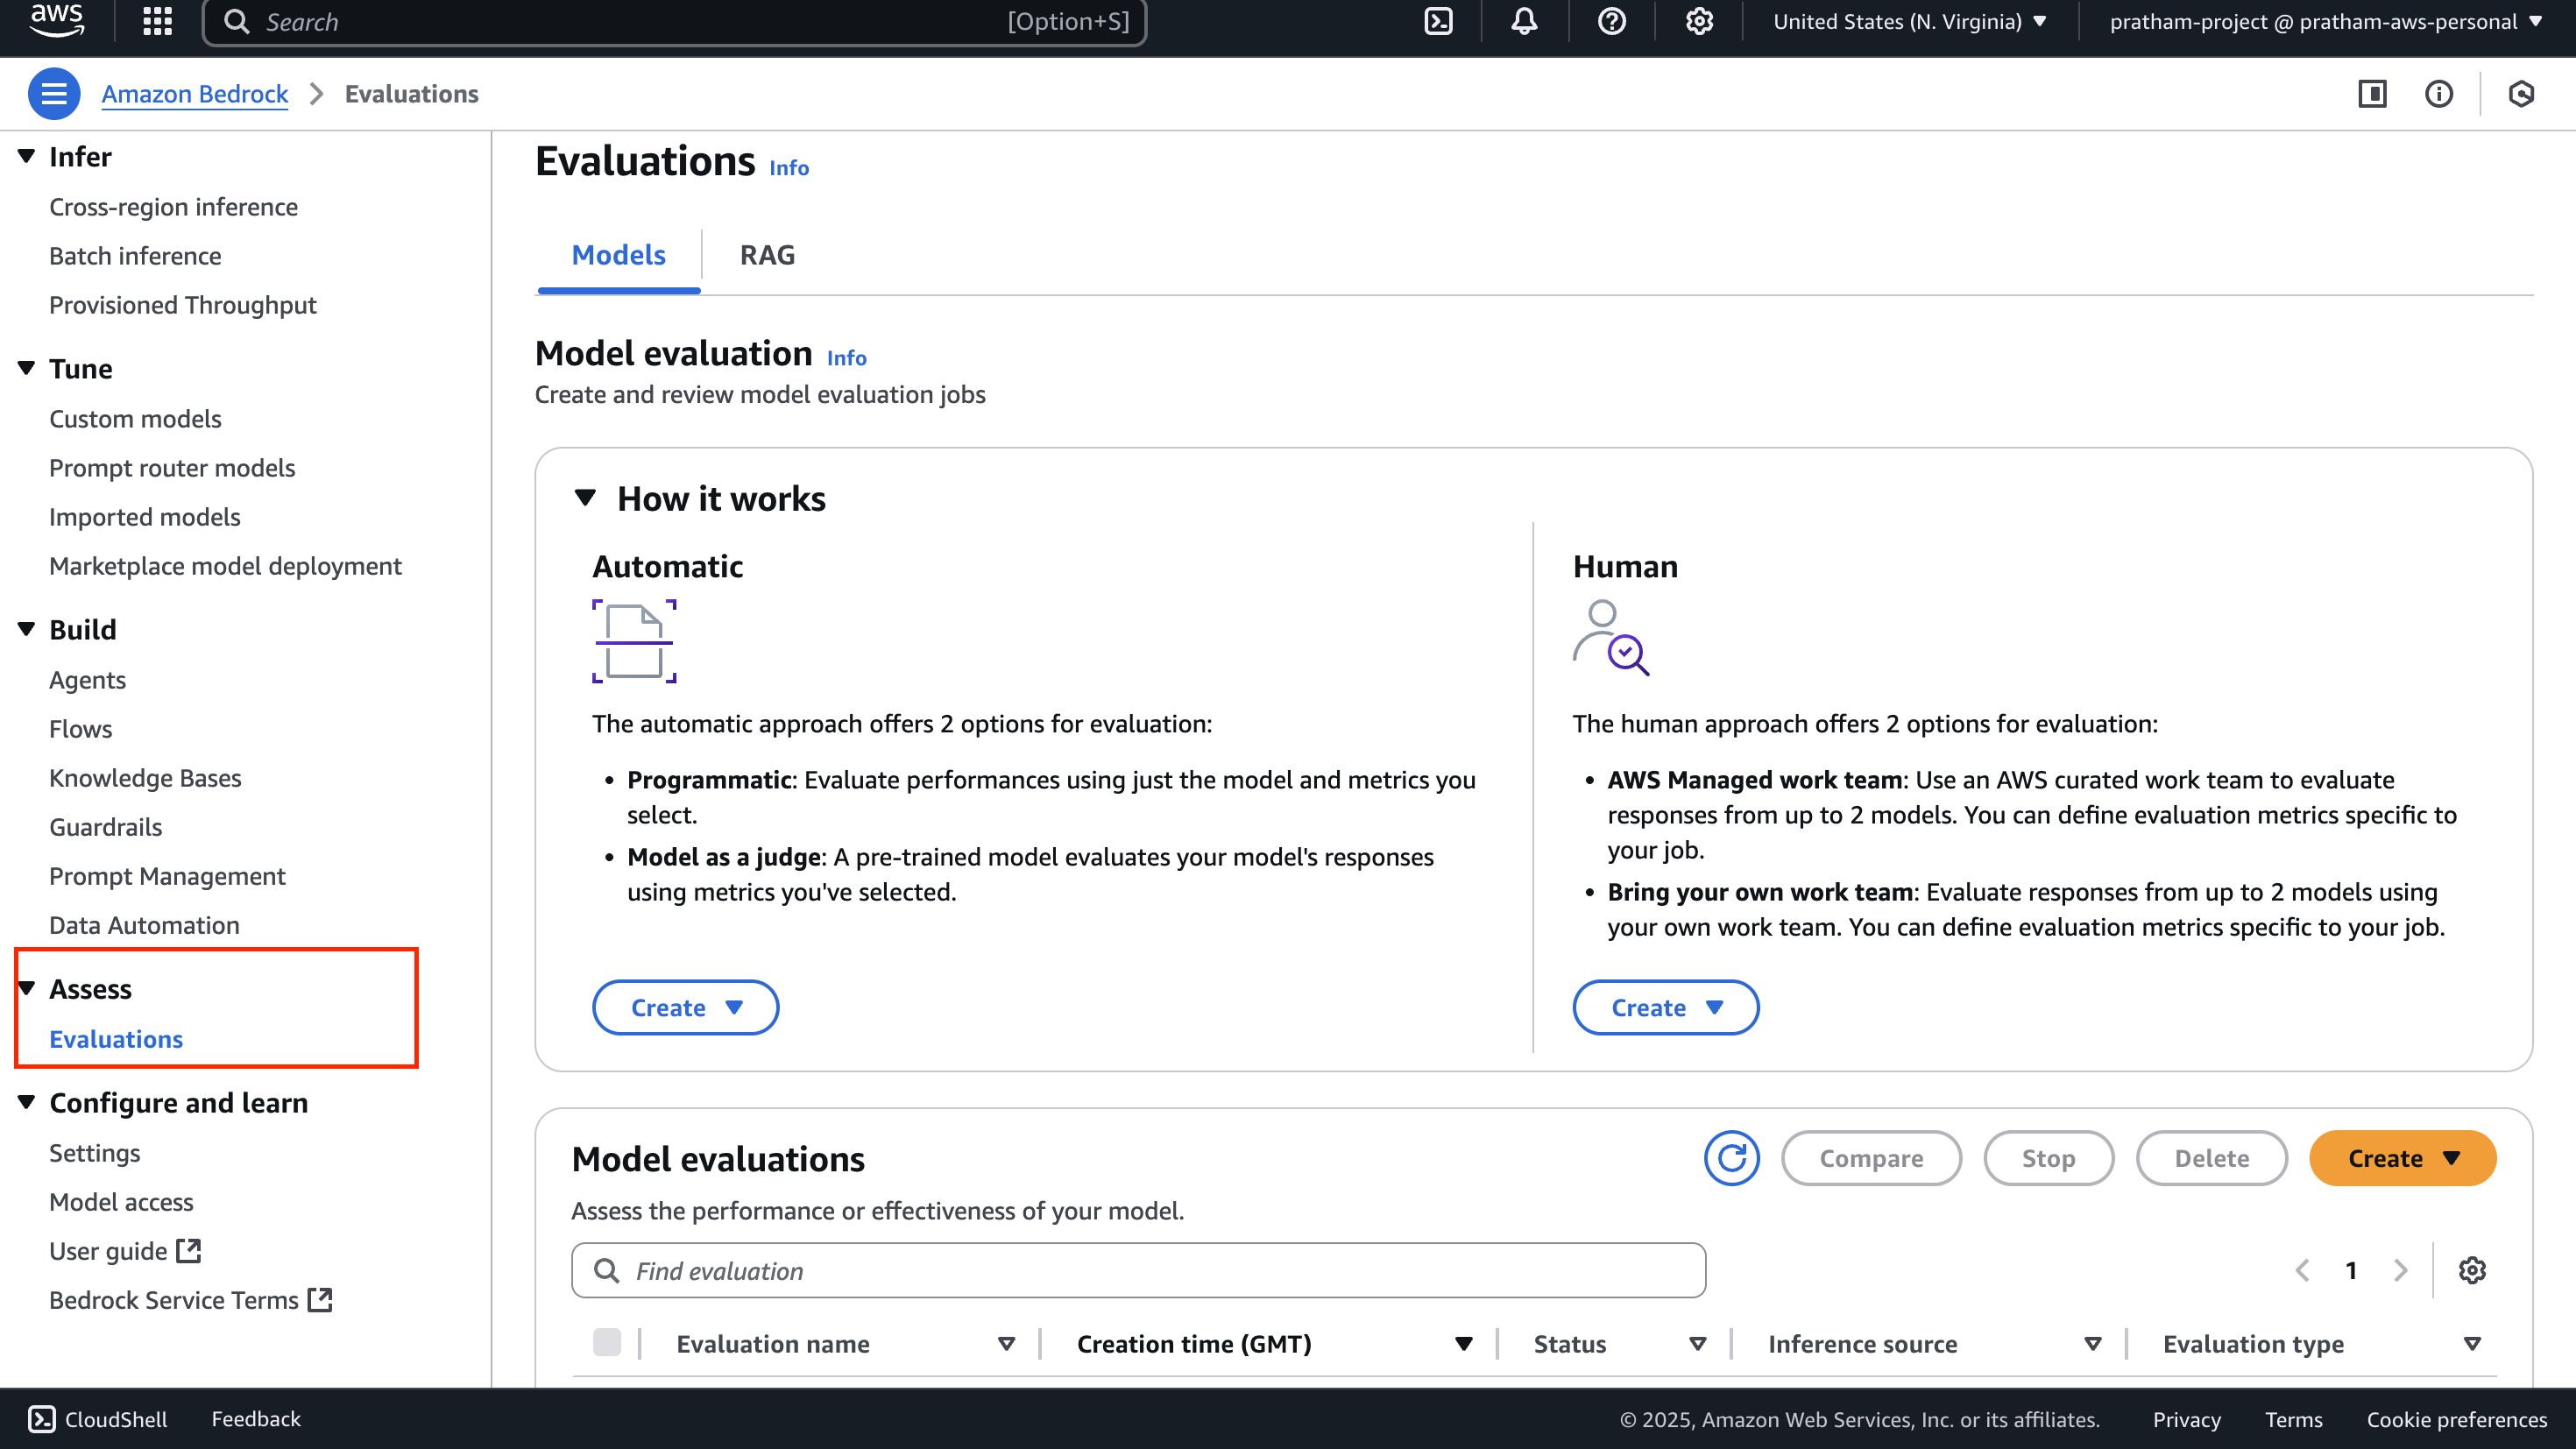Open Prompt router models in sidebar
This screenshot has height=1449, width=2576.
(172, 468)
